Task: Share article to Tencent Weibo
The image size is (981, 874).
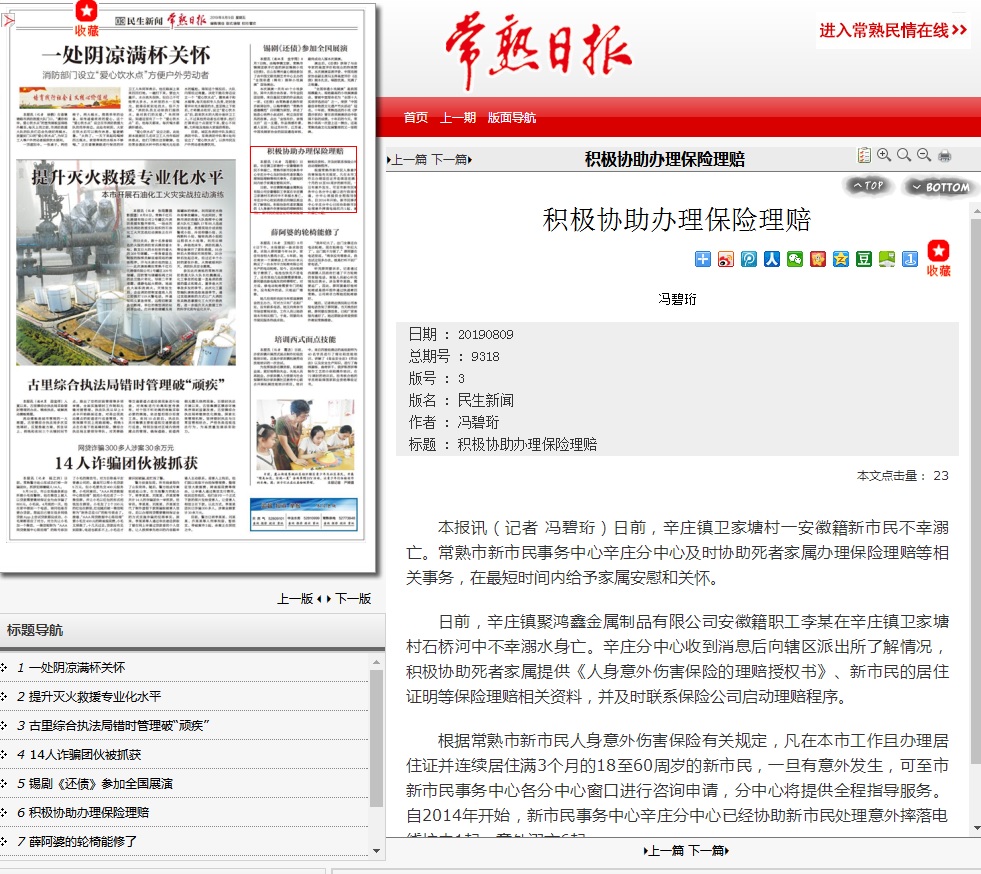Action: (749, 259)
